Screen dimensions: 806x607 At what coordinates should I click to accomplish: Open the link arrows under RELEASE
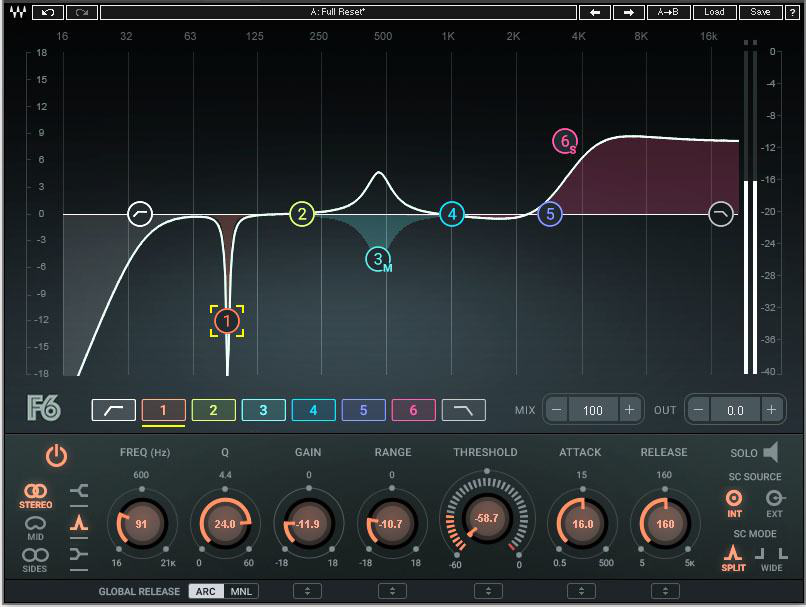coord(665,591)
